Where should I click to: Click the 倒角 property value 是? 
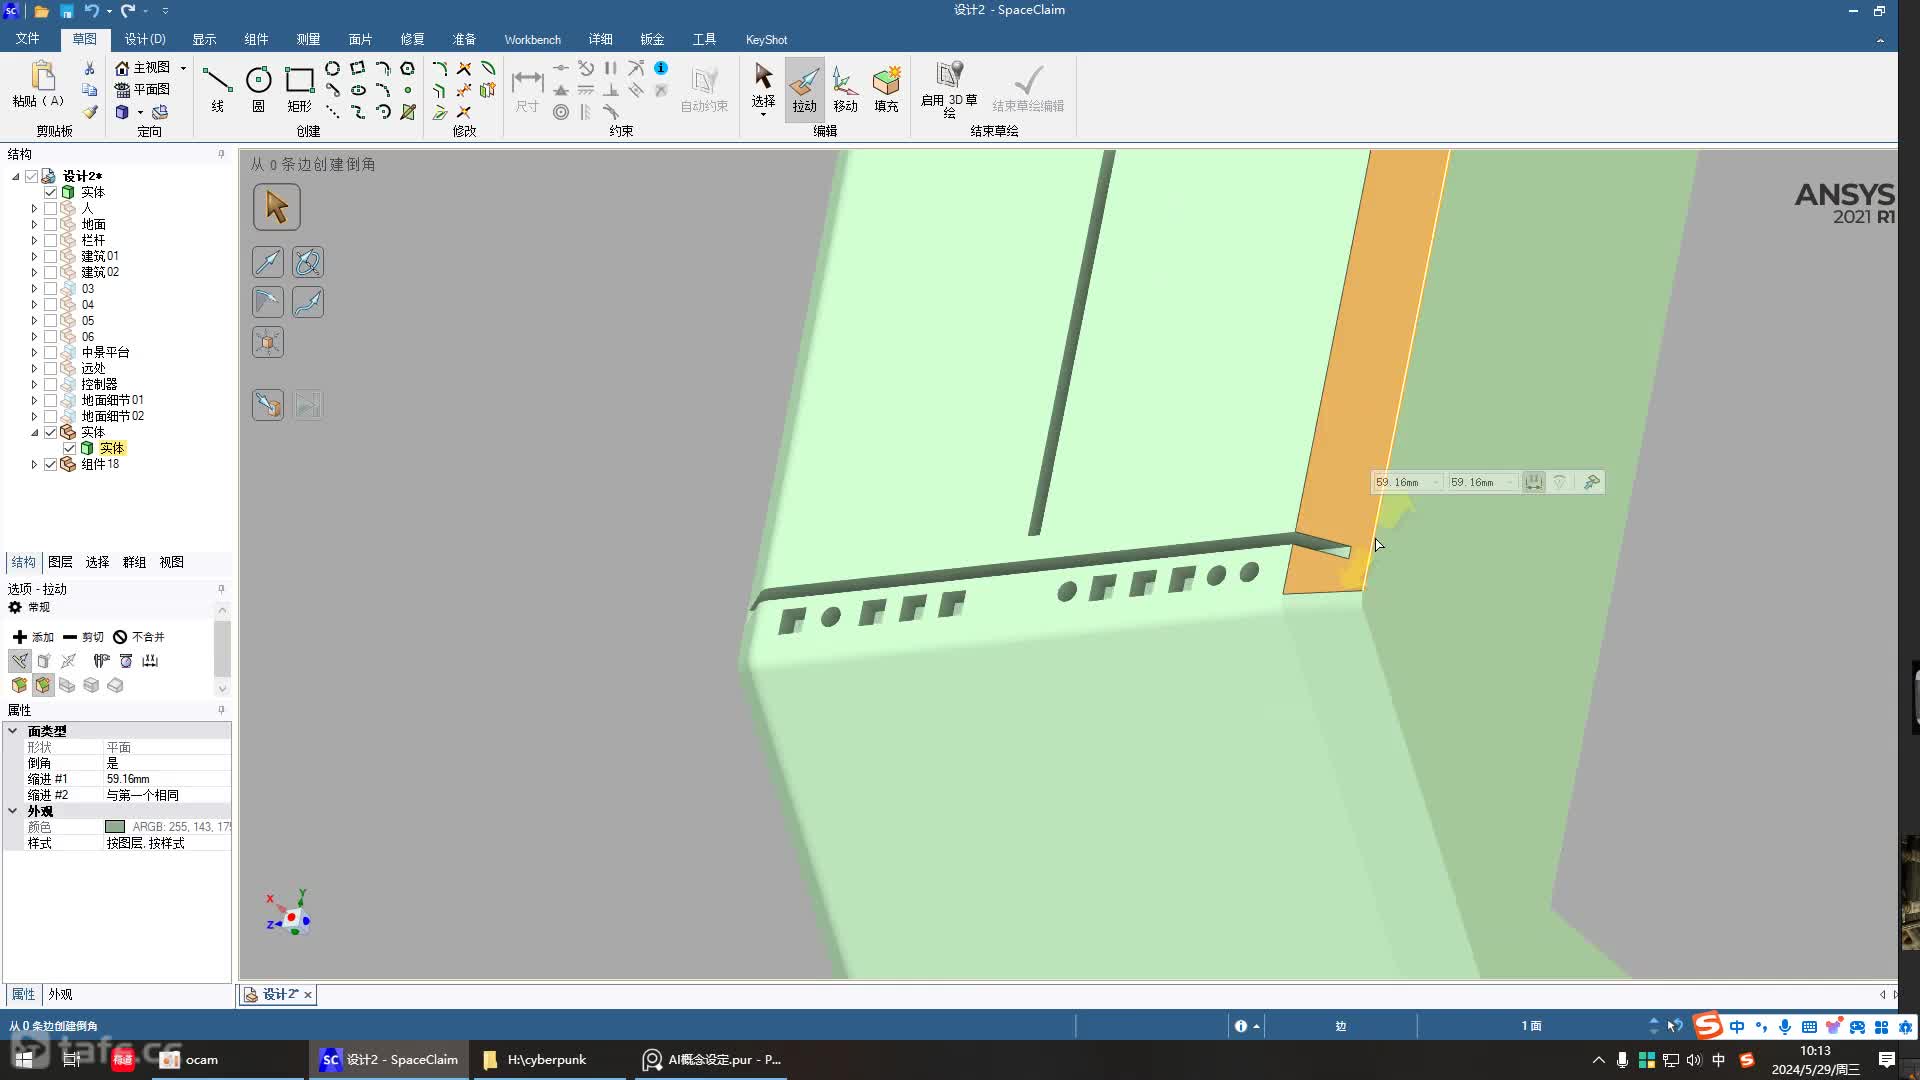(x=167, y=763)
